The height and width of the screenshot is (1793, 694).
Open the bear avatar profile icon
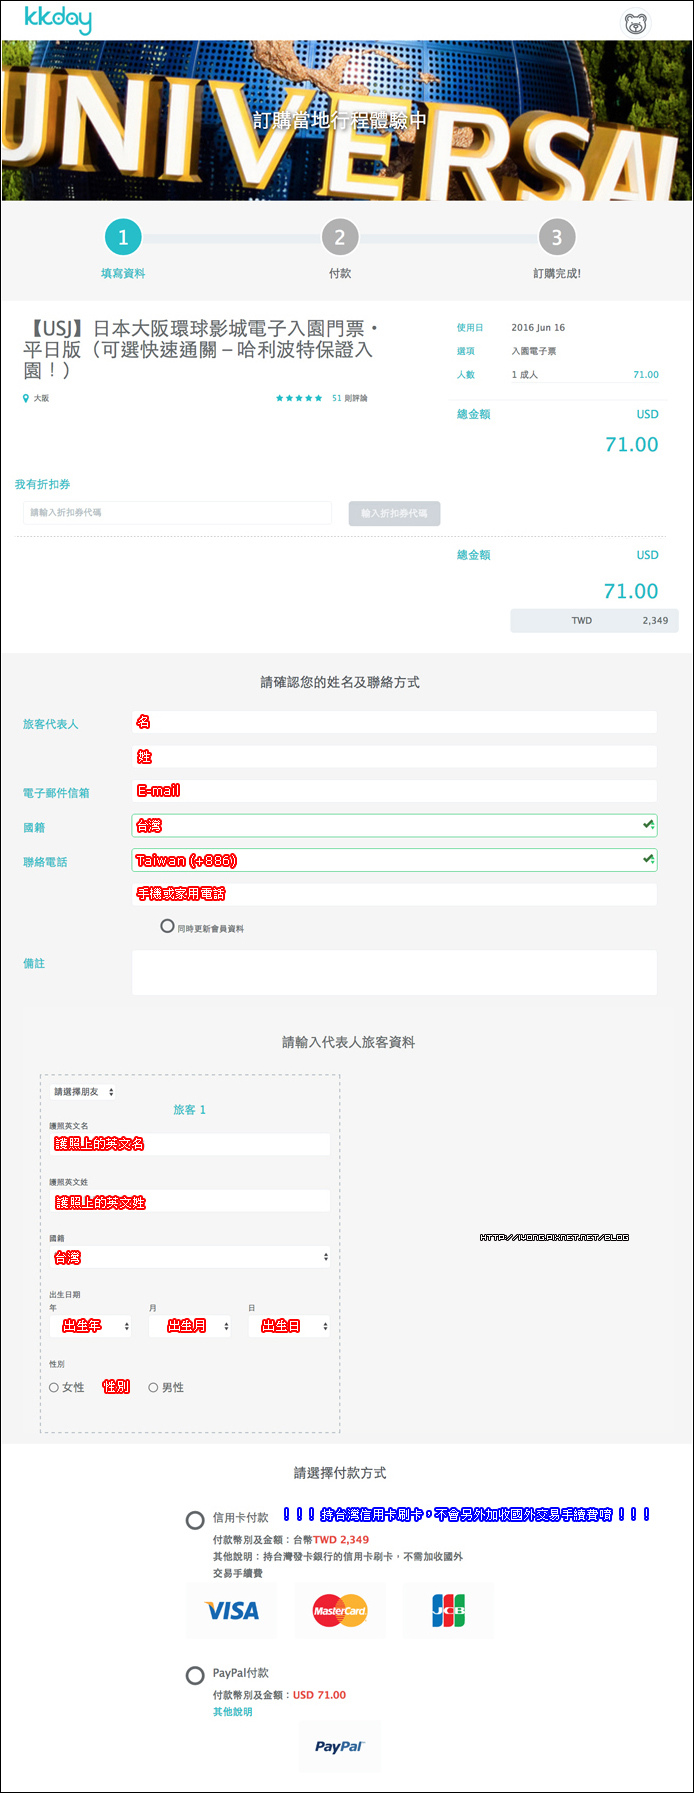point(636,23)
